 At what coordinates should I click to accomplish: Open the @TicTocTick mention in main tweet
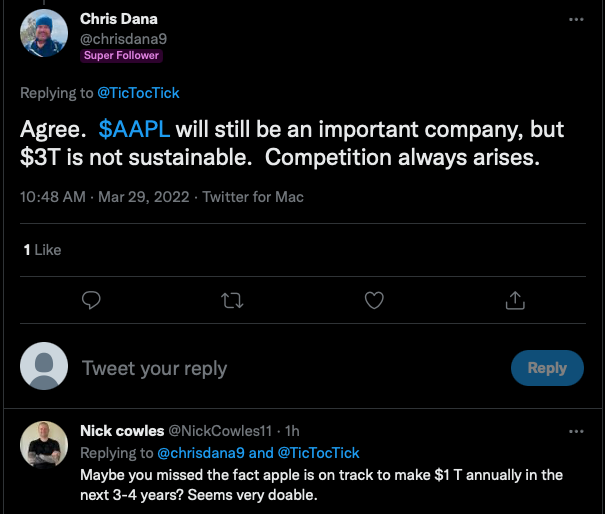(139, 93)
